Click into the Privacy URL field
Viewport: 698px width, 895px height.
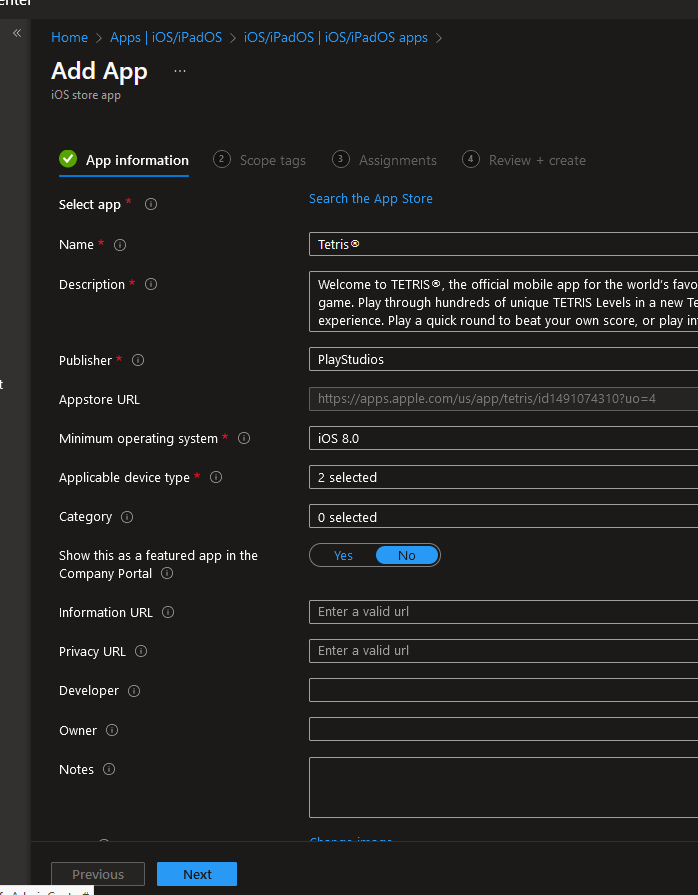coord(503,651)
